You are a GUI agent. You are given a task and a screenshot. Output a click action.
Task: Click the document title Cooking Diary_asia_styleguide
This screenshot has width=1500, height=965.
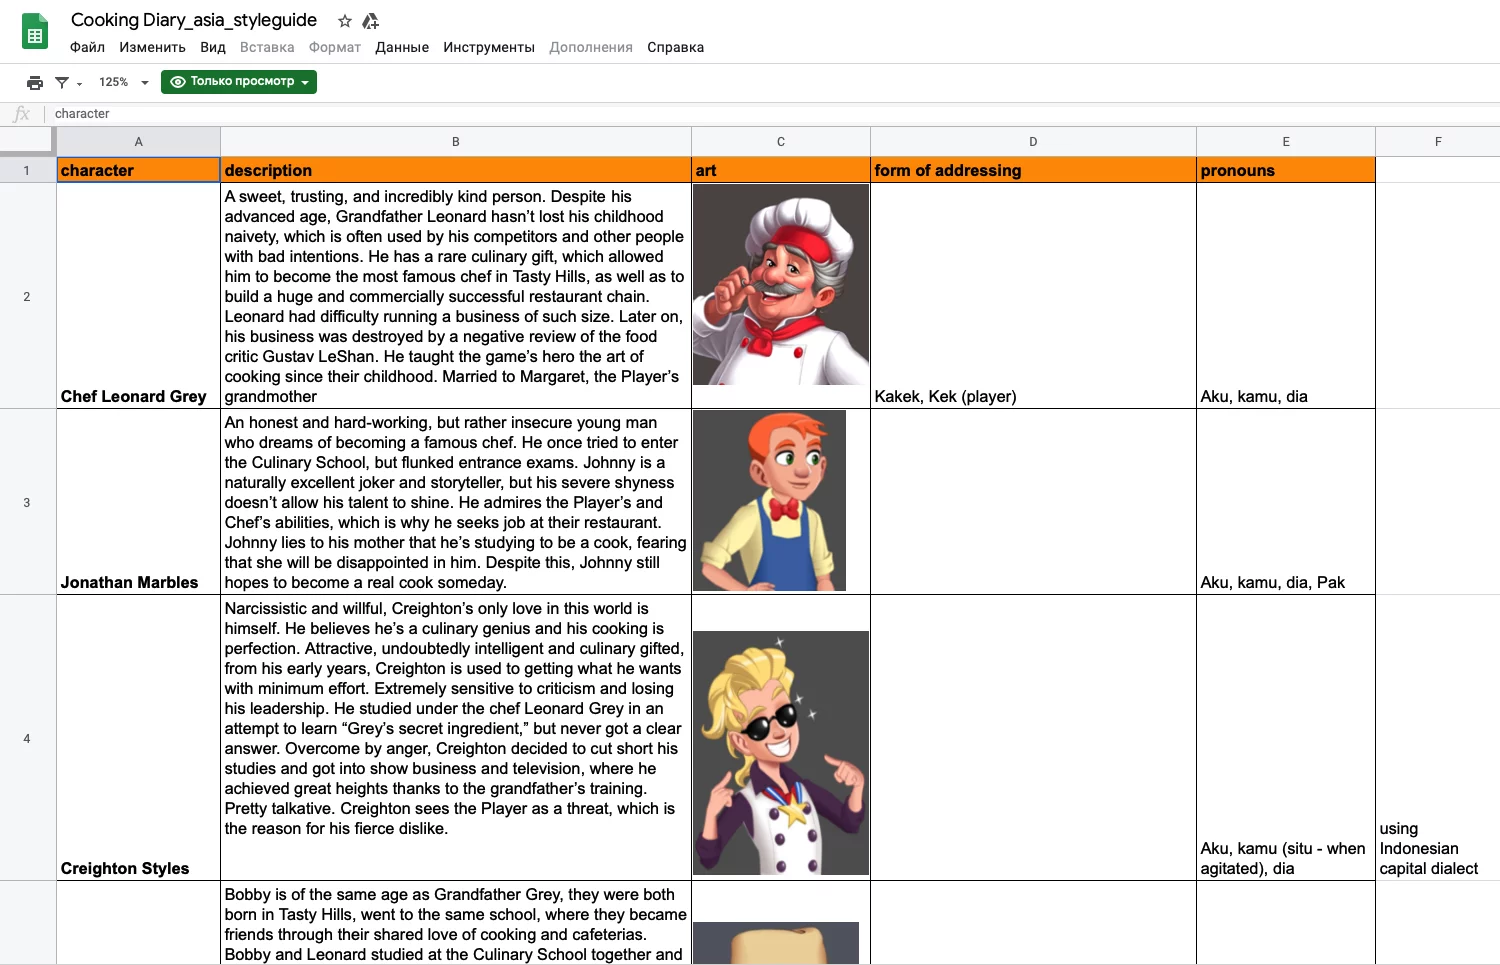[194, 20]
